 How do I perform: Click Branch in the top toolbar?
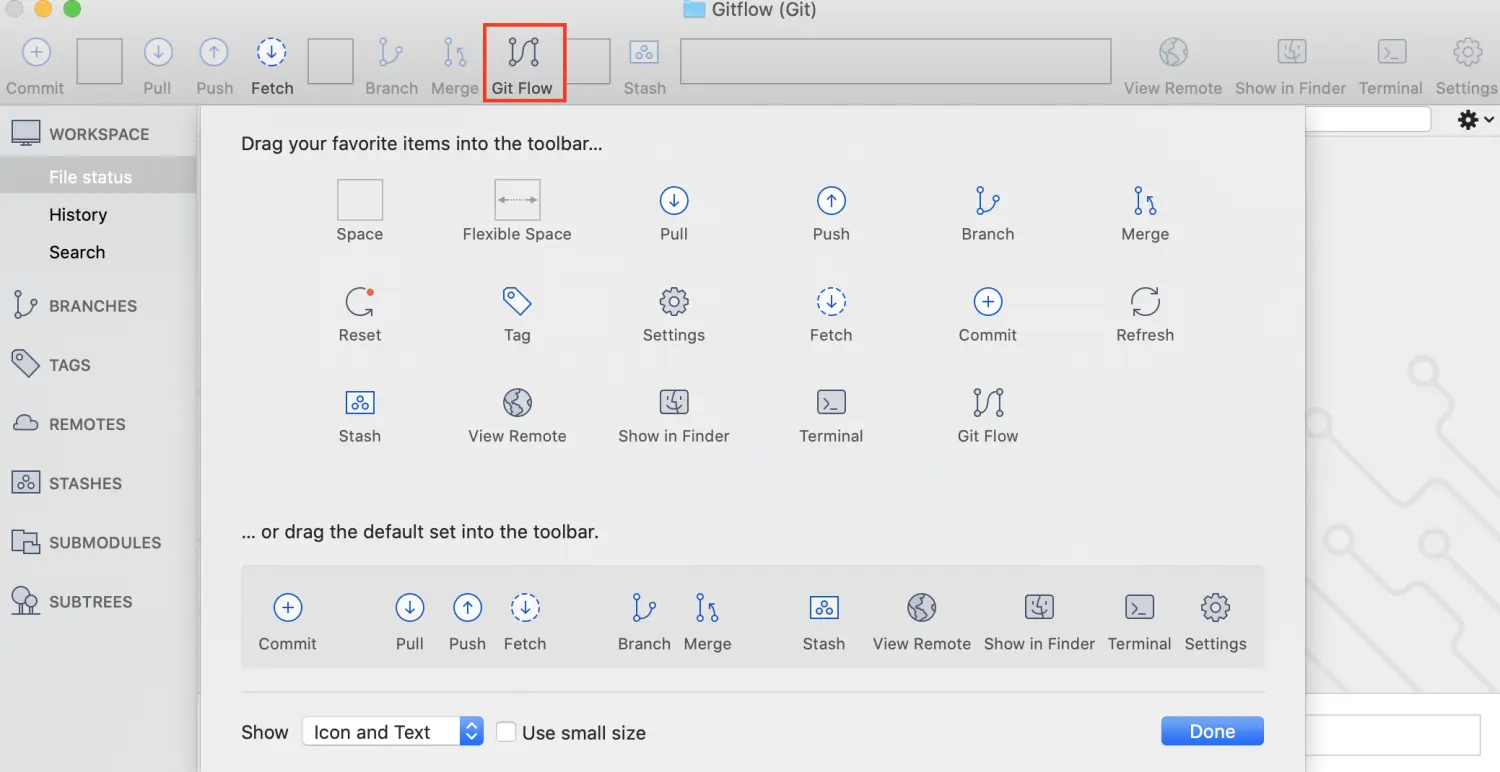pyautogui.click(x=391, y=66)
